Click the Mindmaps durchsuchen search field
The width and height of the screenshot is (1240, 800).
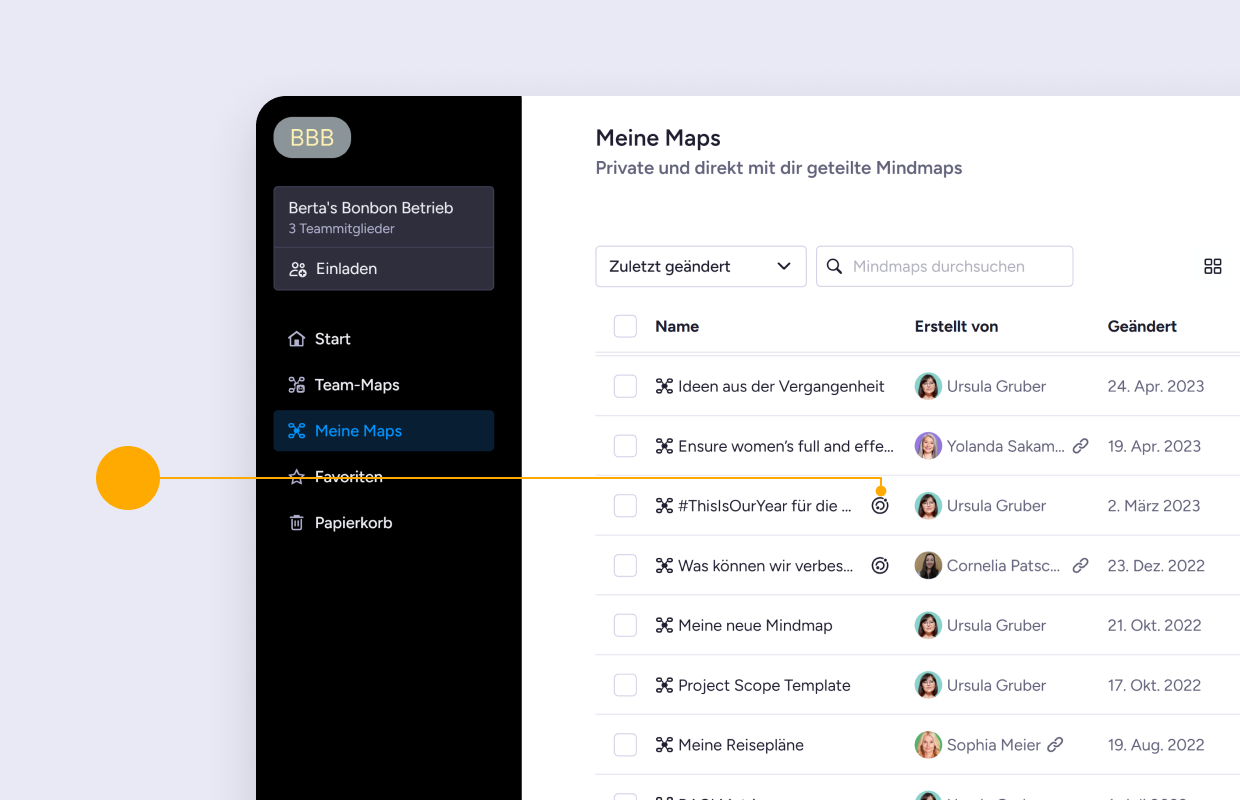coord(945,267)
